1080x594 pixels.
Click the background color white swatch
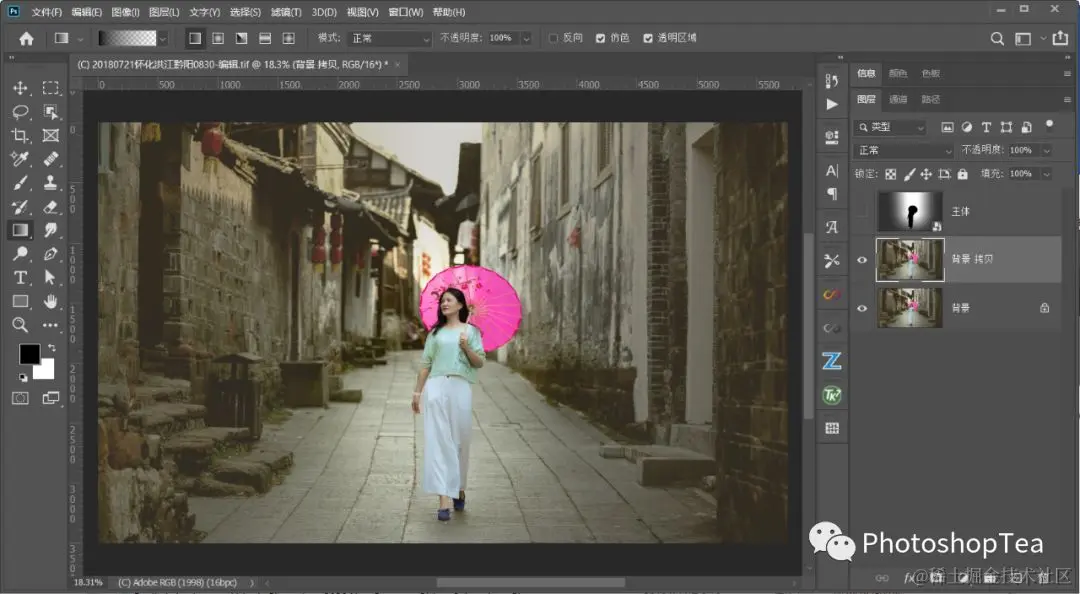coord(45,371)
